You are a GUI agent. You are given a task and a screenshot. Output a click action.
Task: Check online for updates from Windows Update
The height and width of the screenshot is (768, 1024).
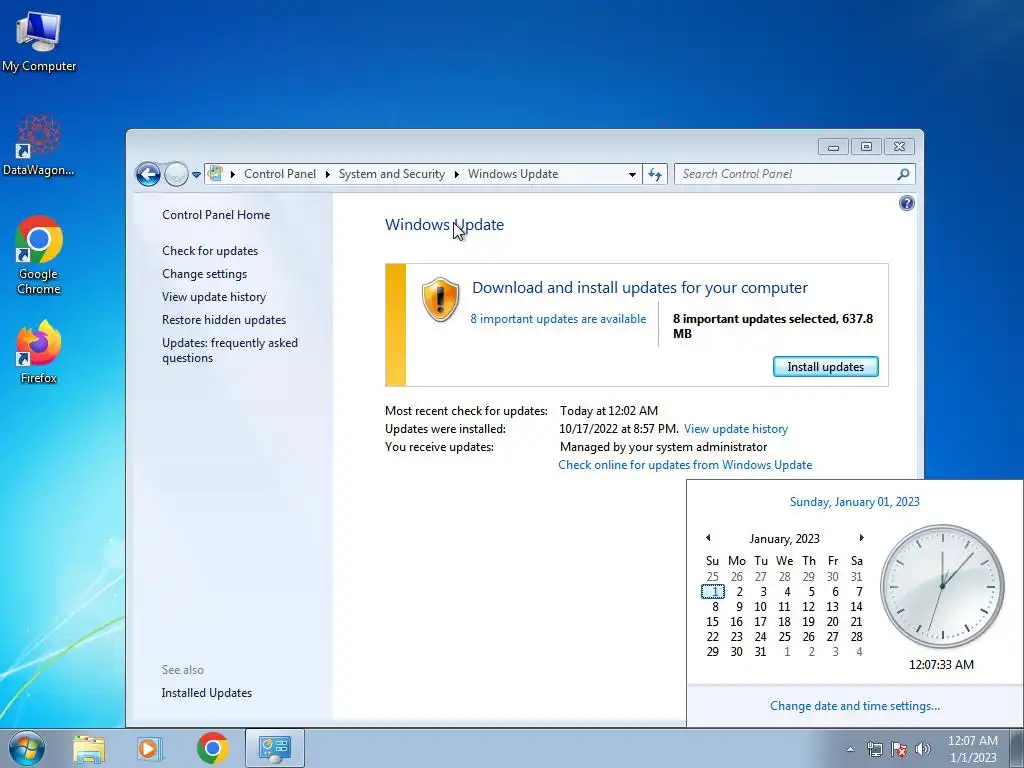pos(685,465)
